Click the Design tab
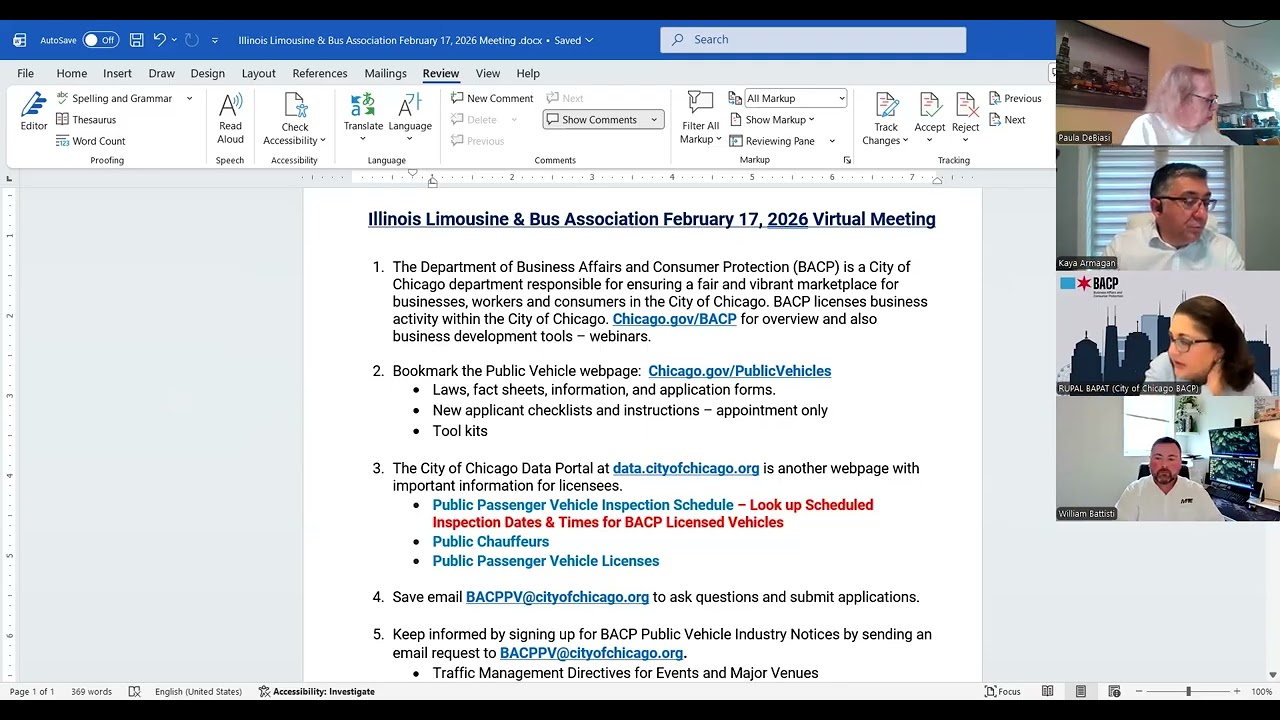The height and width of the screenshot is (720, 1280). coord(207,73)
